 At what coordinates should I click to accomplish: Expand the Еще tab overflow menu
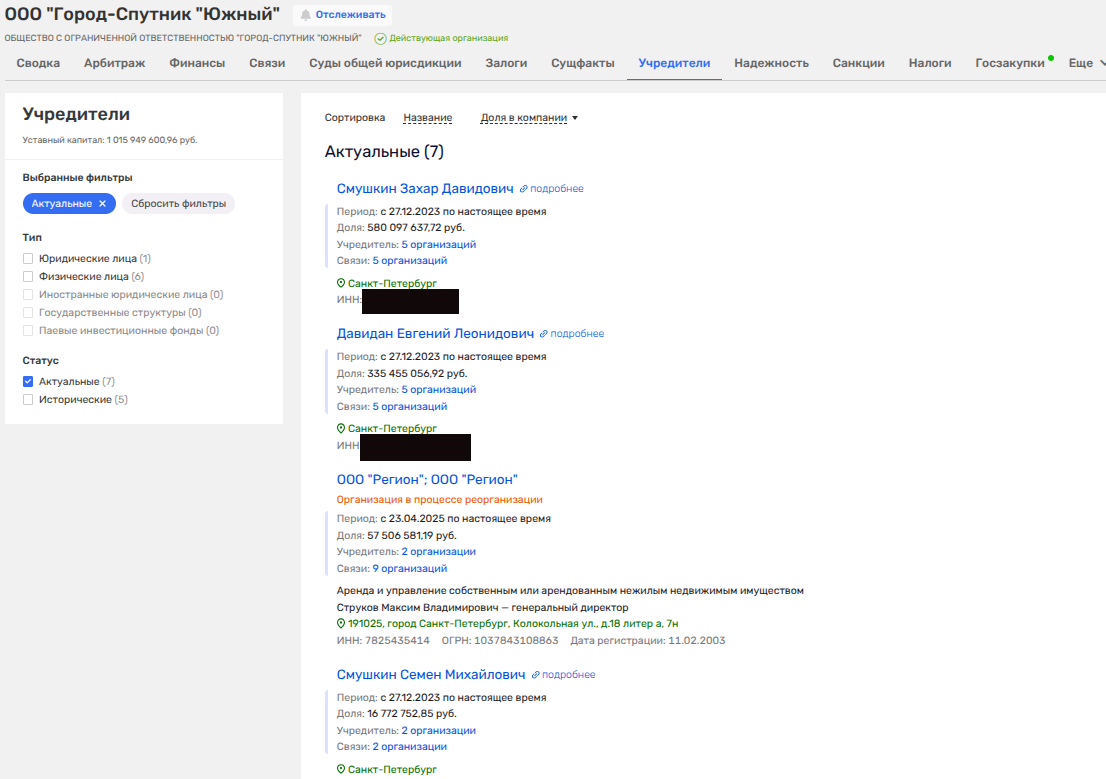coord(1086,63)
